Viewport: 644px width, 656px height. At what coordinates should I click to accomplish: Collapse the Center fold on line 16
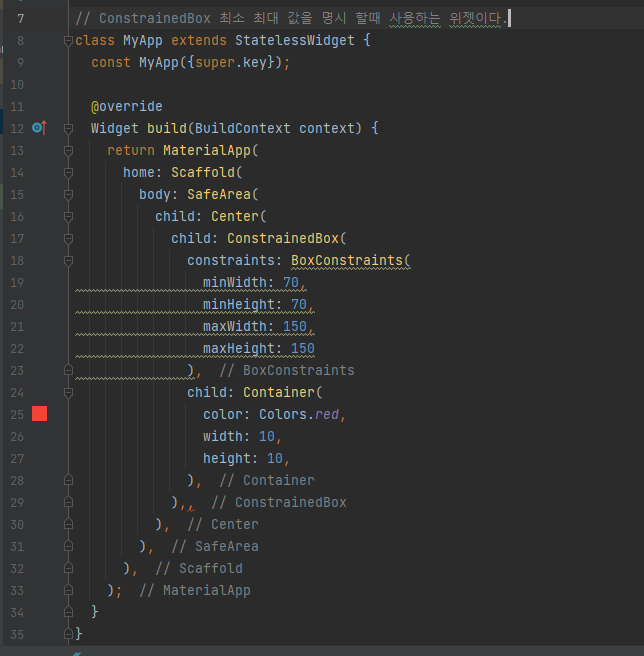point(68,216)
